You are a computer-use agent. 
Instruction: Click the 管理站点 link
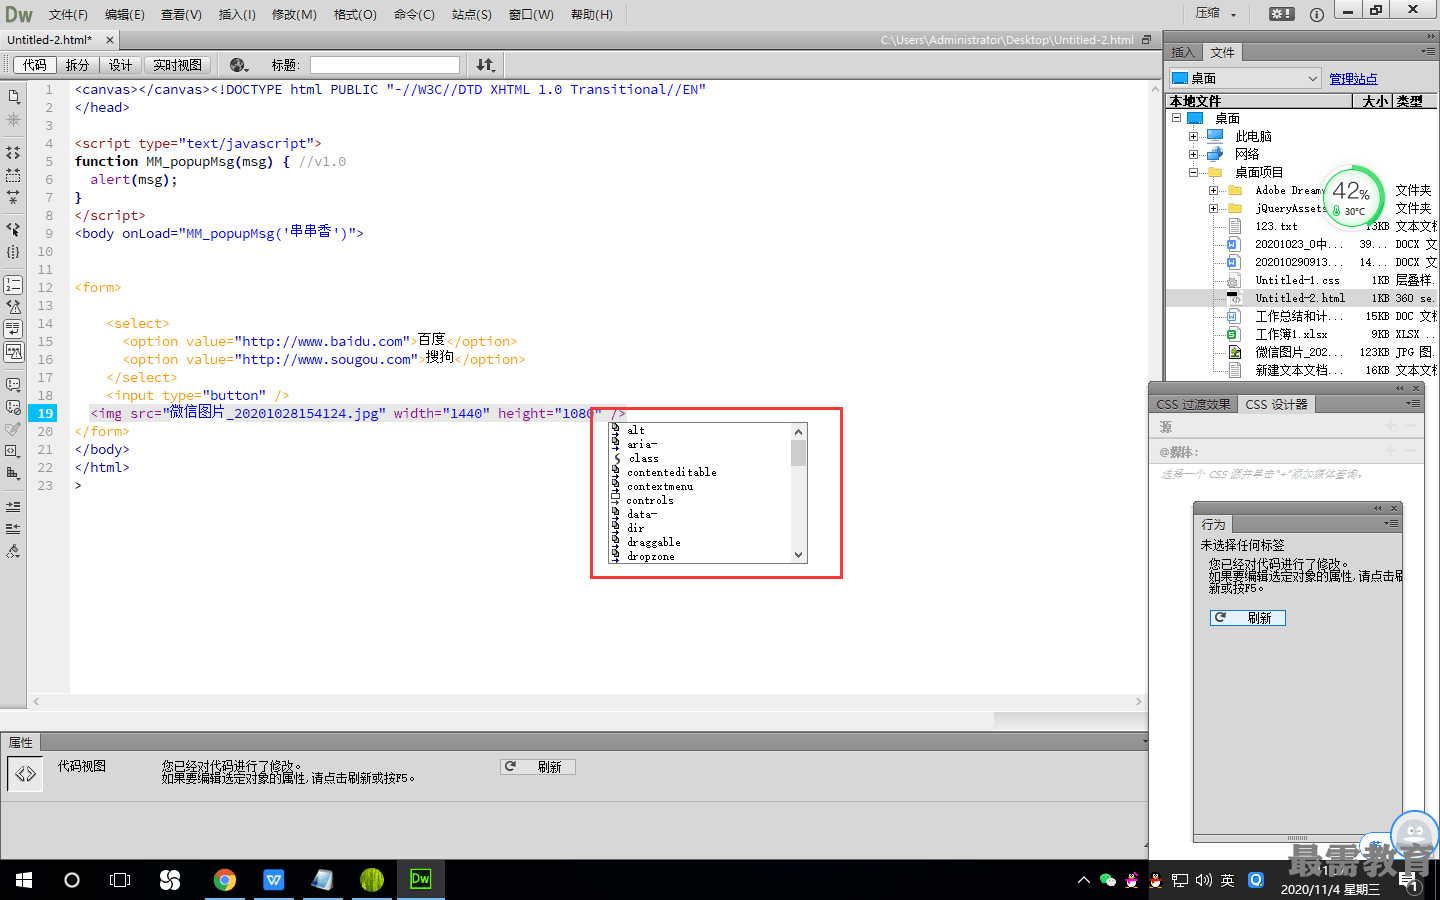(1353, 78)
